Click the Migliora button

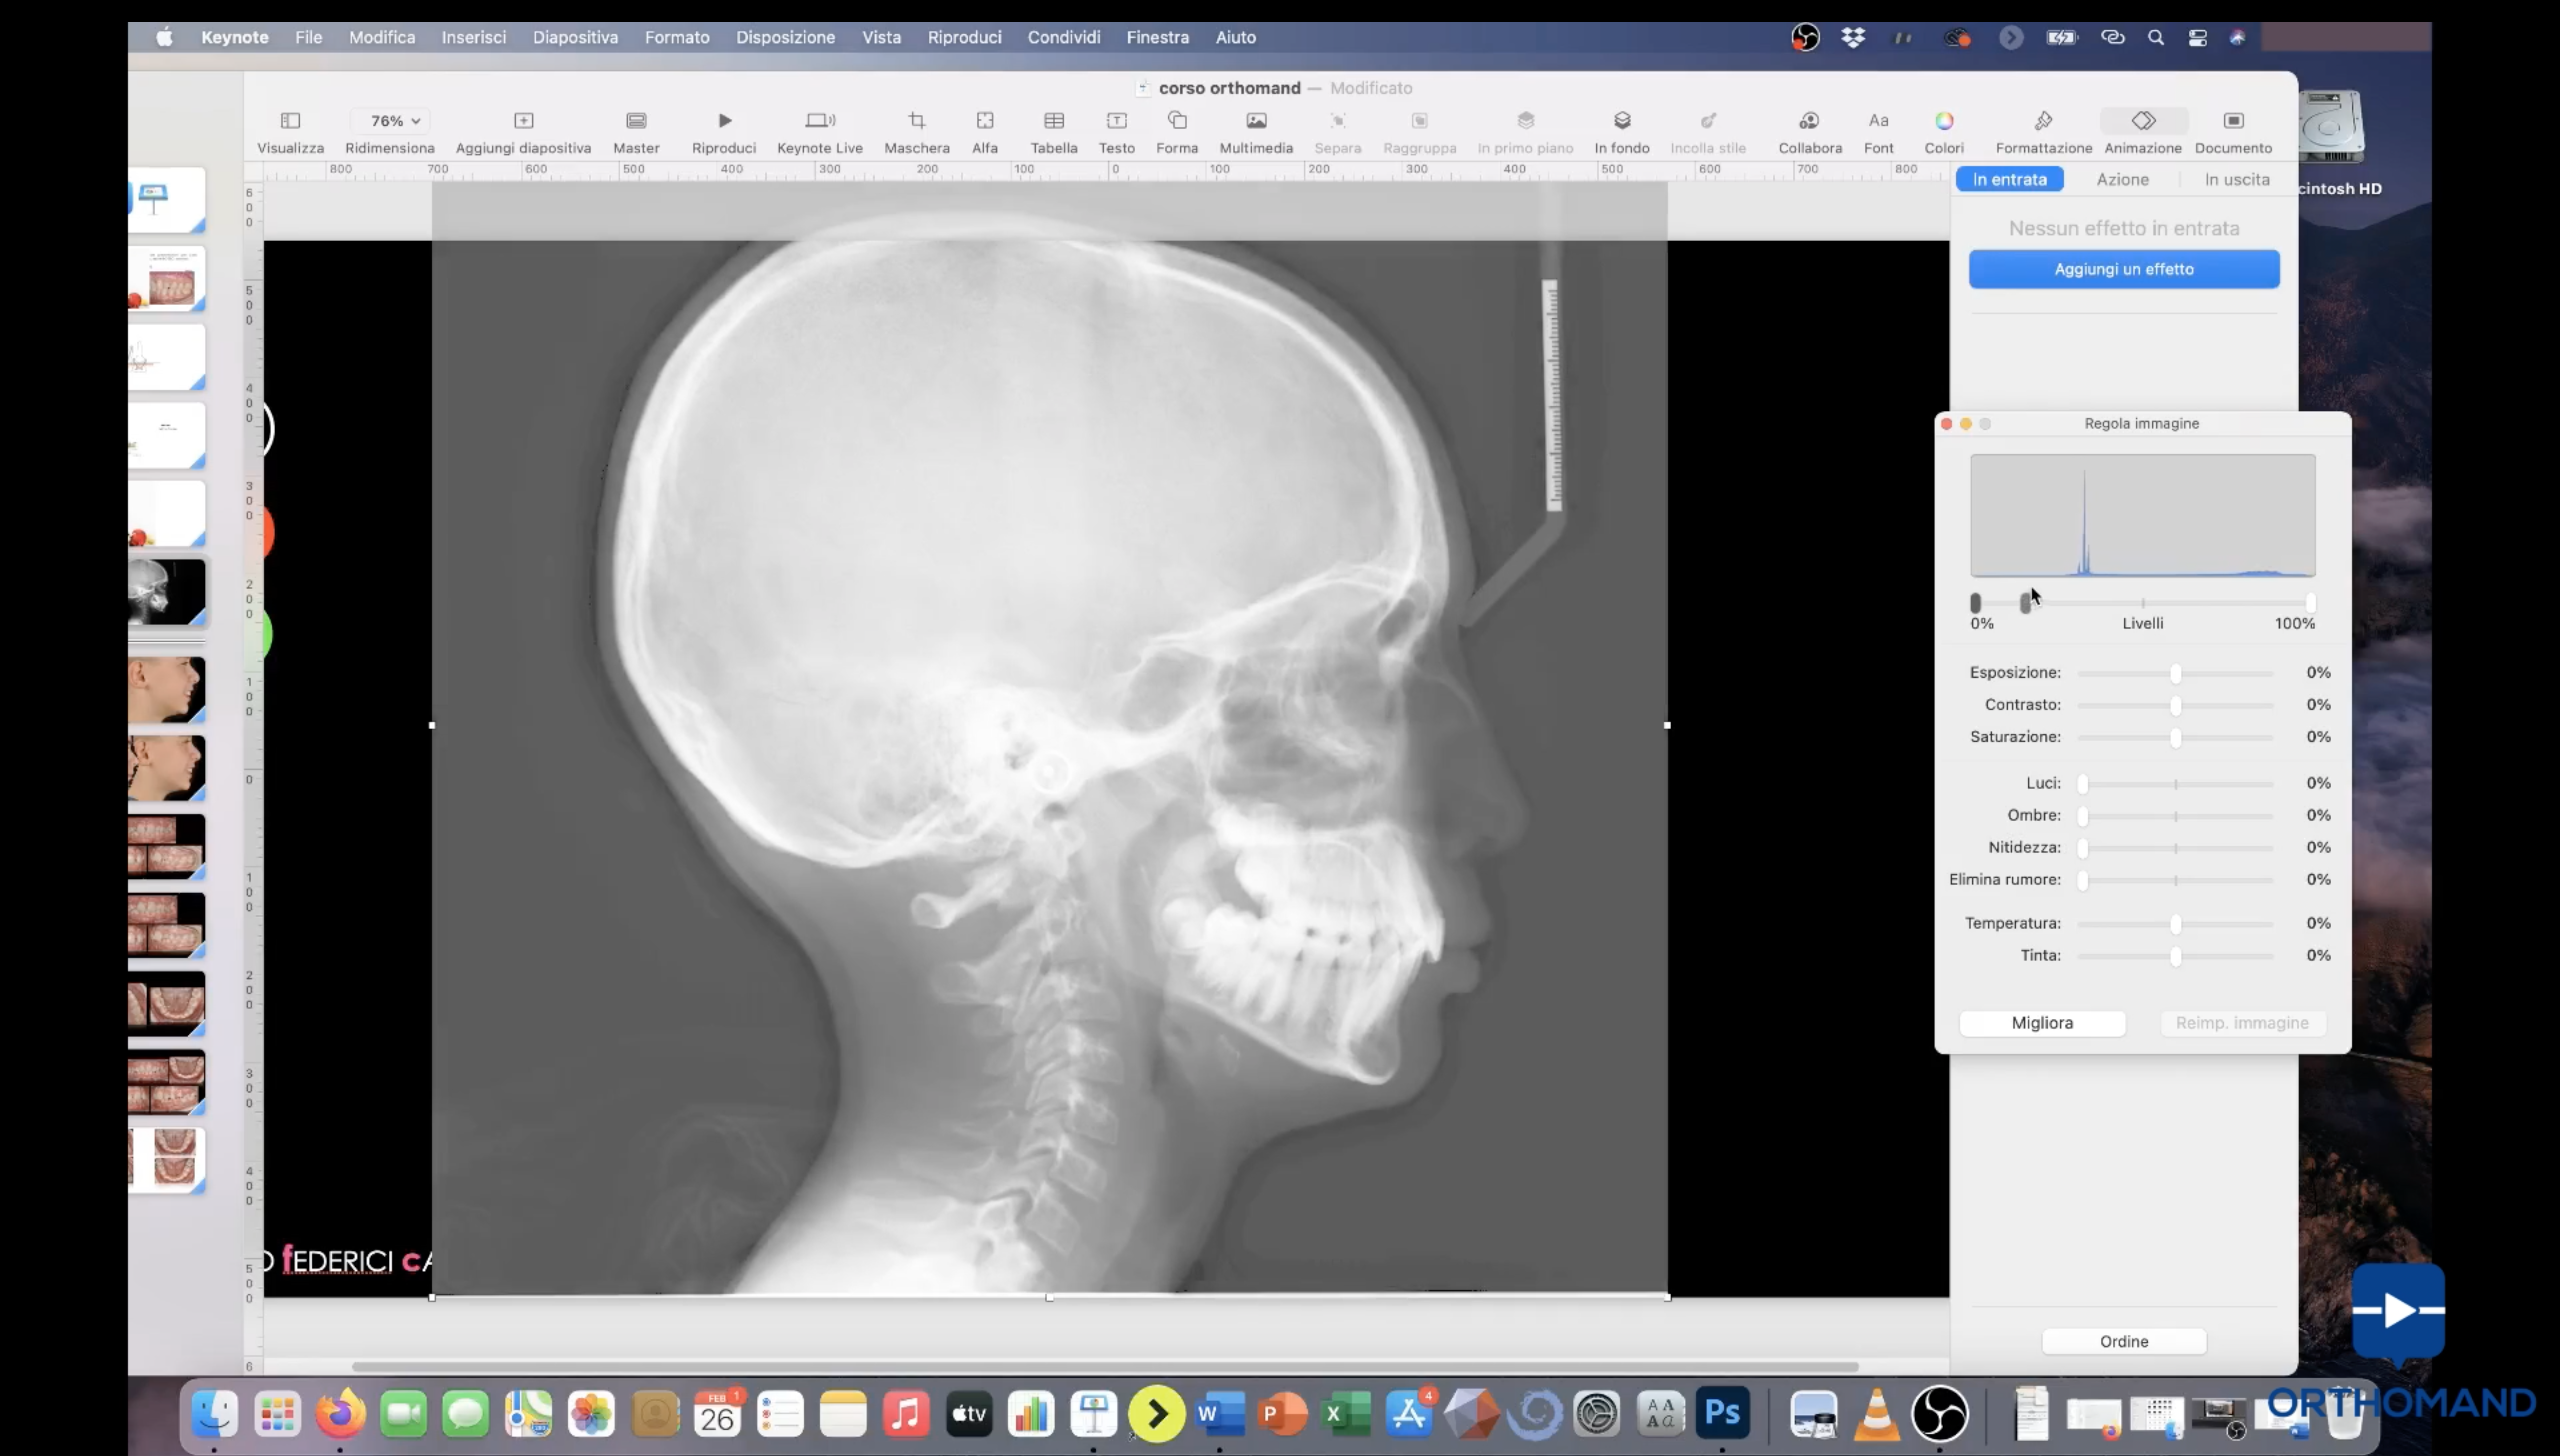pyautogui.click(x=2041, y=1023)
